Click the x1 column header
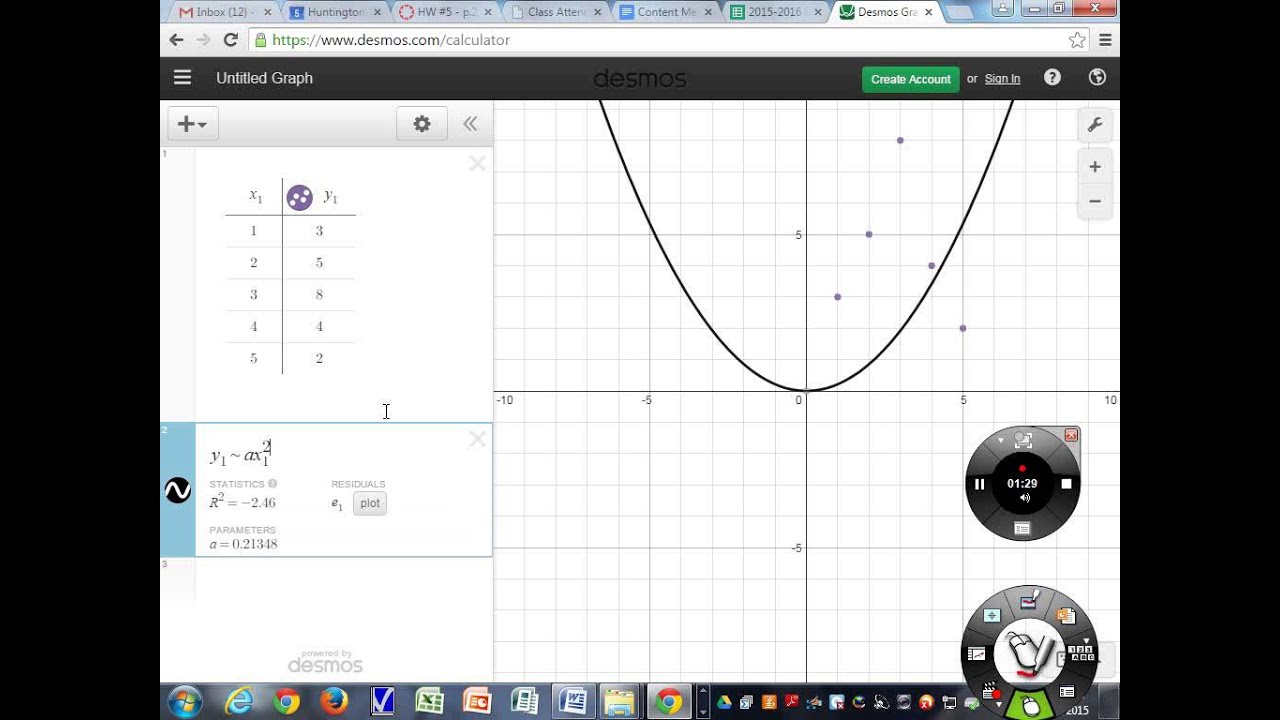This screenshot has width=1280, height=720. click(x=255, y=196)
